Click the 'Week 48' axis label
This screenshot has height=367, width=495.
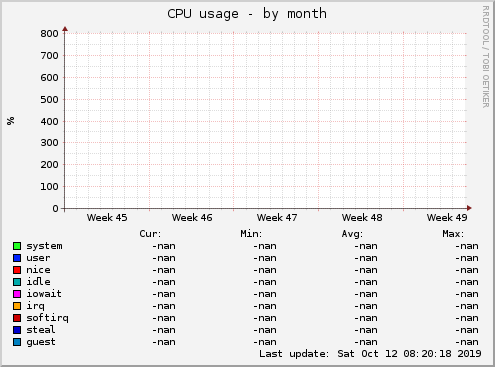point(362,218)
